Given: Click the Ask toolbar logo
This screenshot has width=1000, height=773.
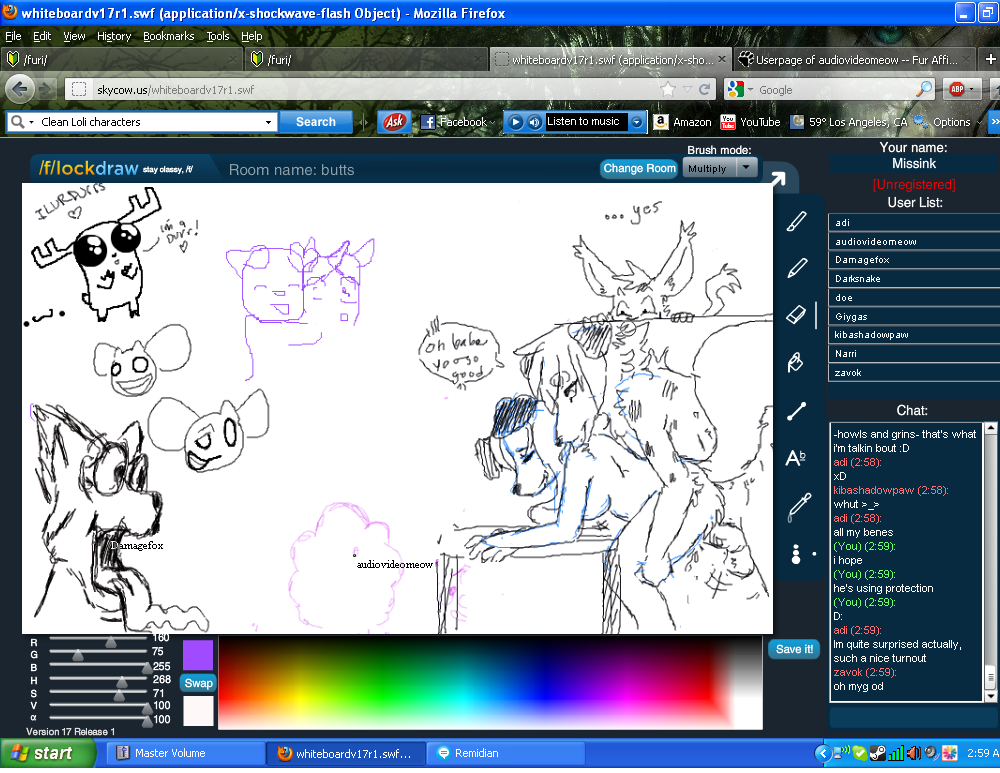Looking at the screenshot, I should (394, 122).
